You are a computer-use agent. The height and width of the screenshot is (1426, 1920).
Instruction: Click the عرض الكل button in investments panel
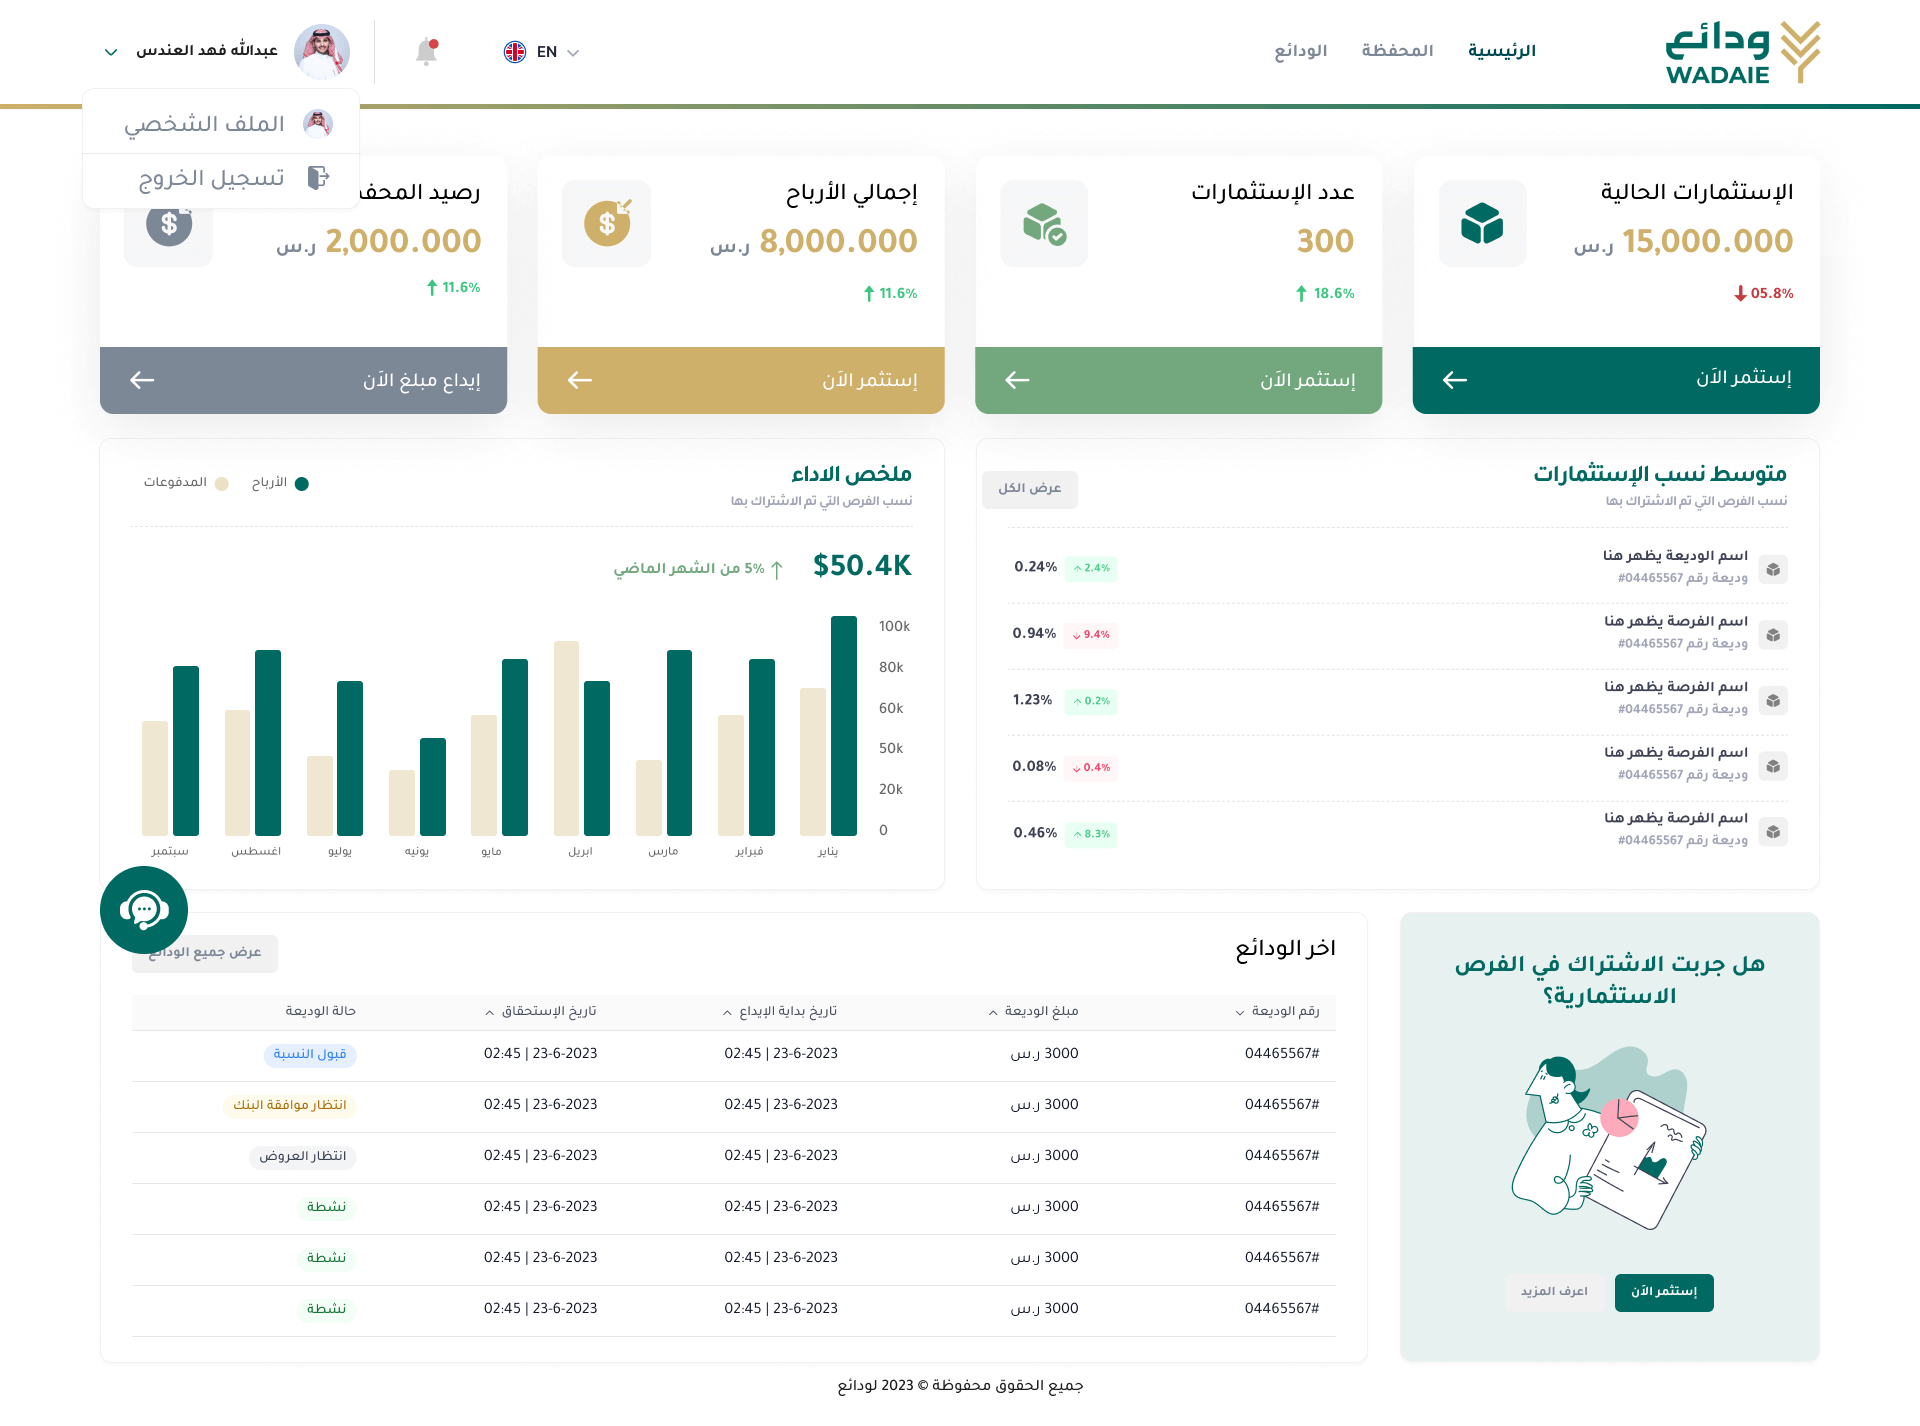pyautogui.click(x=1030, y=489)
